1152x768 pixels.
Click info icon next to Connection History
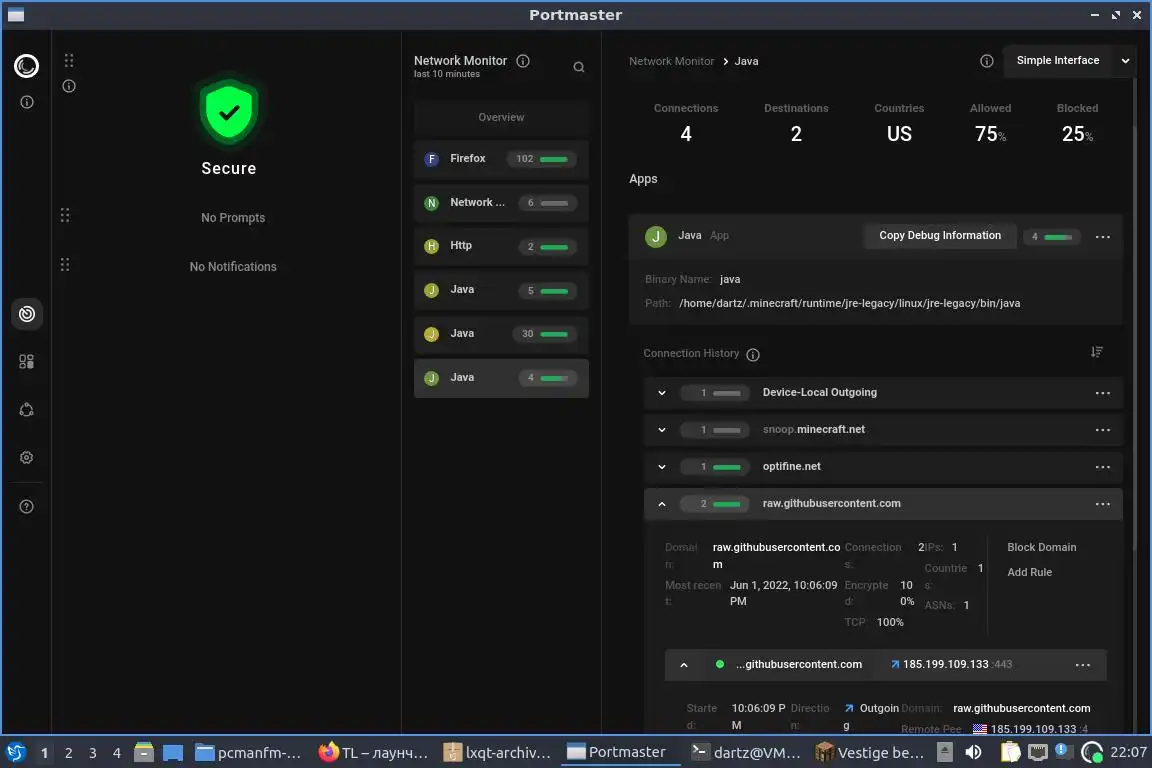click(753, 354)
